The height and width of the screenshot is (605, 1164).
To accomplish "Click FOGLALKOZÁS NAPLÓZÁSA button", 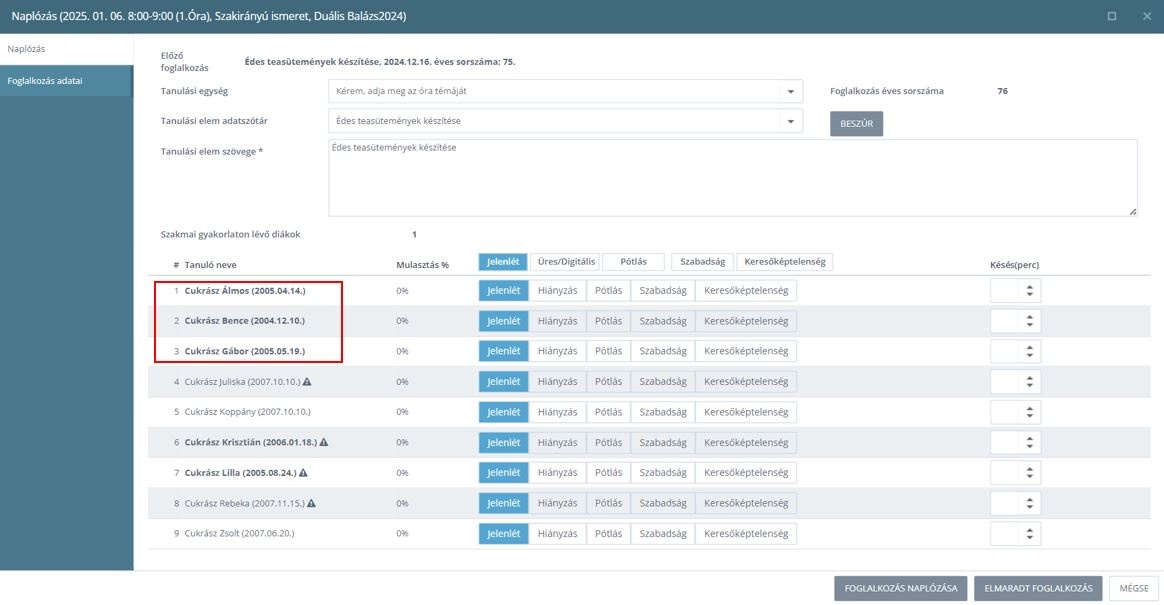I will [x=900, y=588].
